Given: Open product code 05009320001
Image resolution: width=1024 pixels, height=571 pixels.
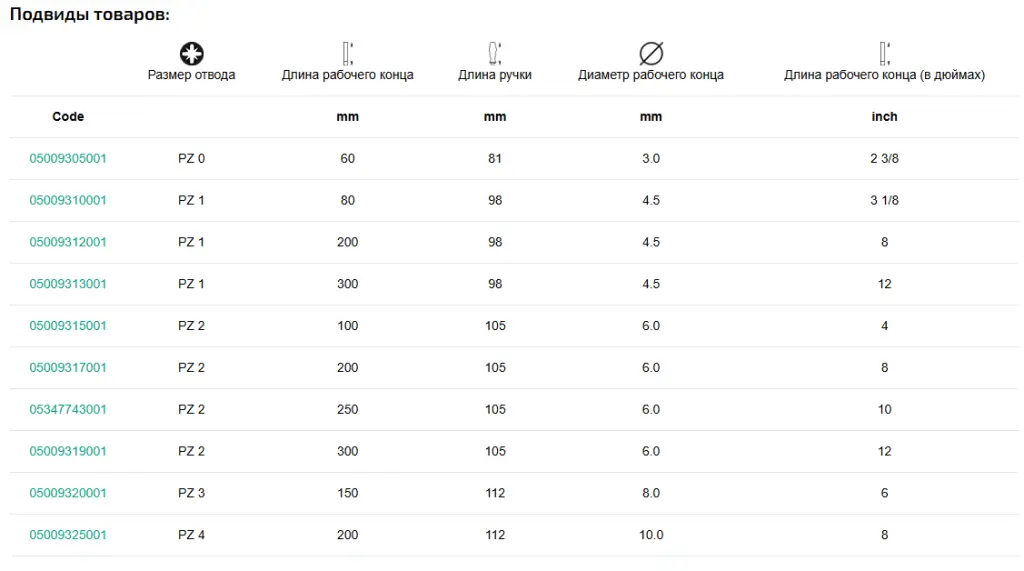Looking at the screenshot, I should click(x=68, y=493).
